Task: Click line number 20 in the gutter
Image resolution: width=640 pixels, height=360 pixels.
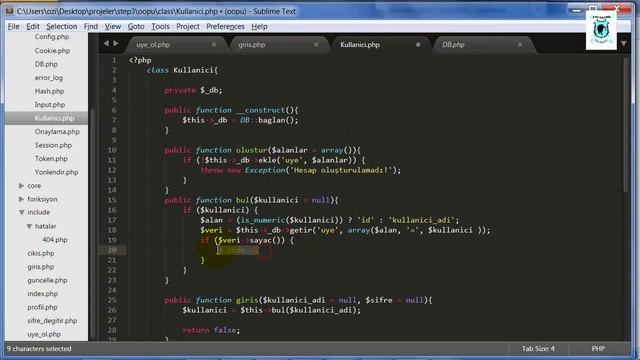Action: (112, 250)
